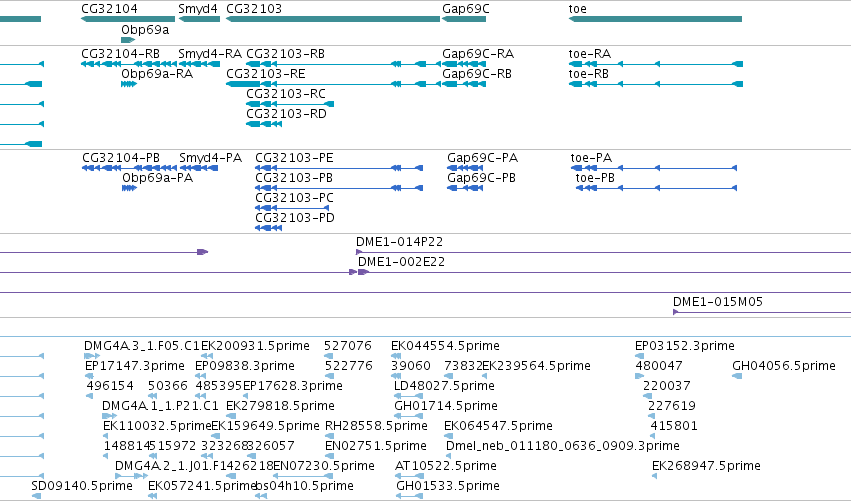851x501 pixels.
Task: Click EST 50366
Action: point(168,386)
